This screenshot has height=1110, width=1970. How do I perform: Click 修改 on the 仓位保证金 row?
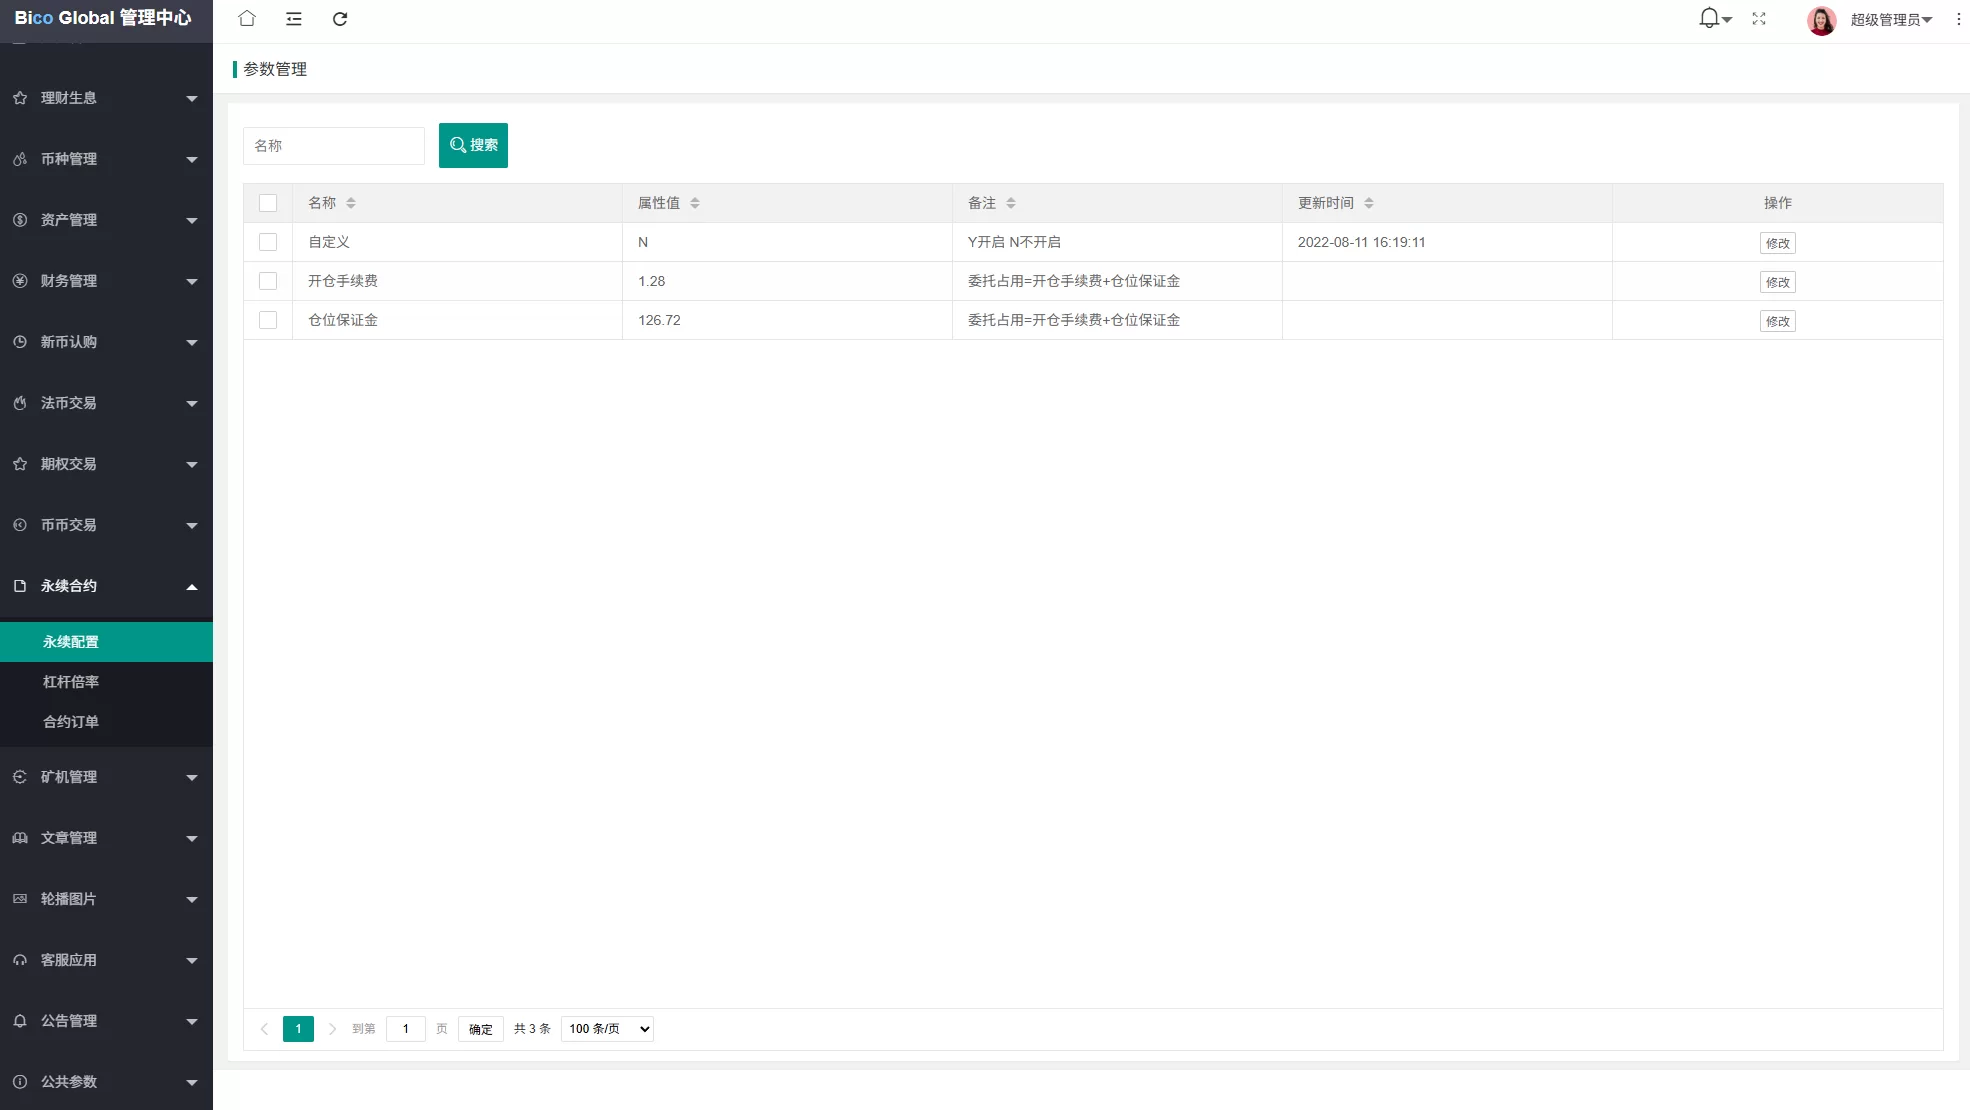(x=1777, y=321)
